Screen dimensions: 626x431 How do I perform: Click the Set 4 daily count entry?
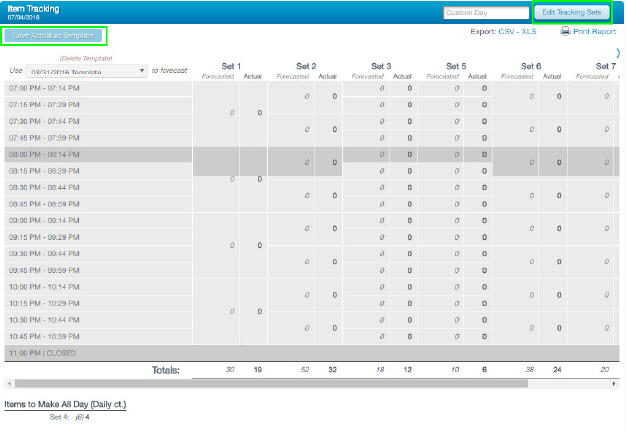(x=69, y=417)
